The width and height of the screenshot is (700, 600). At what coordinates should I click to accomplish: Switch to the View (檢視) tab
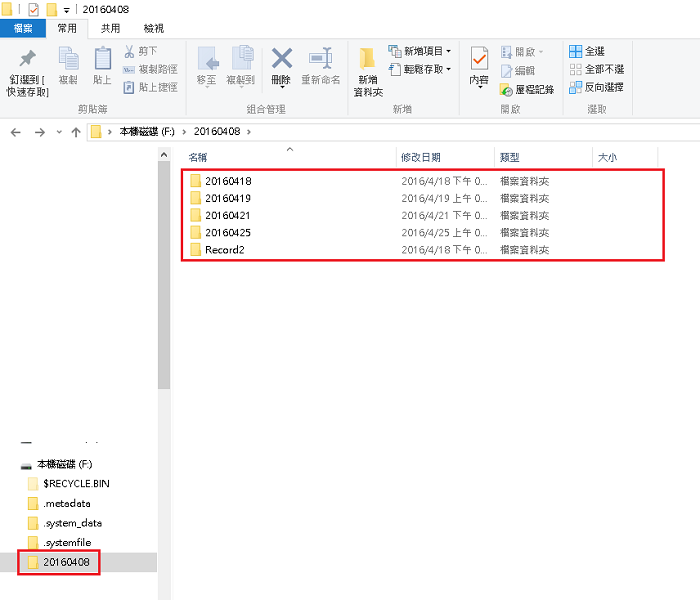153,29
